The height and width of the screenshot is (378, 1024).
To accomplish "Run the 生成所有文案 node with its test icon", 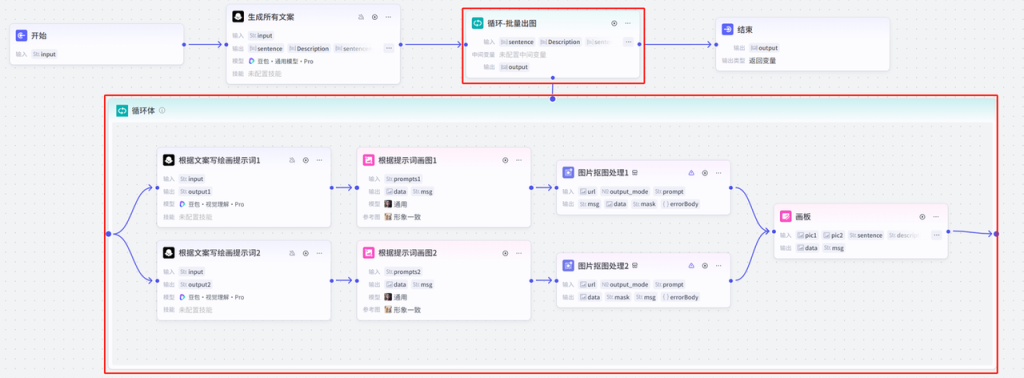I will [374, 17].
